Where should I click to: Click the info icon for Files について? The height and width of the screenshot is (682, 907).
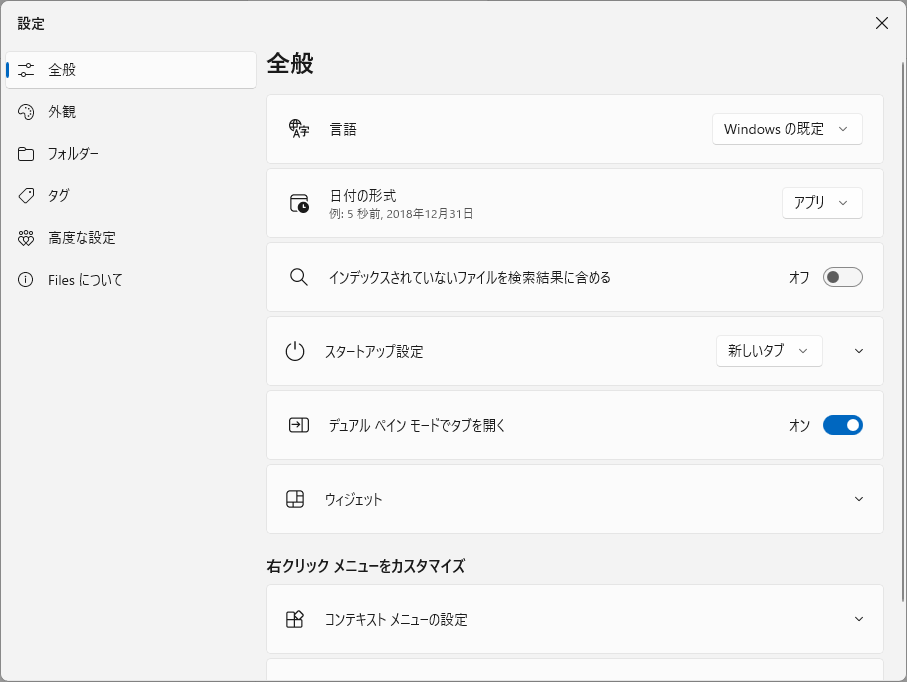pos(26,280)
